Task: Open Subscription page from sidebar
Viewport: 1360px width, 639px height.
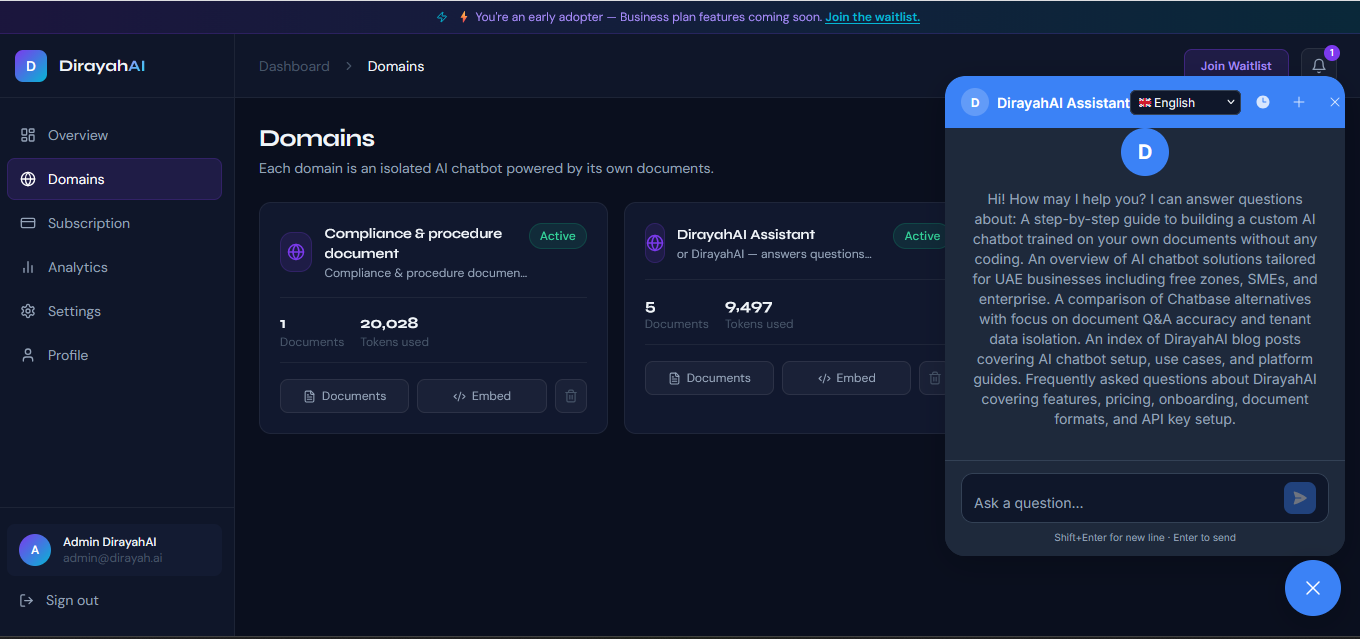Action: (x=114, y=223)
